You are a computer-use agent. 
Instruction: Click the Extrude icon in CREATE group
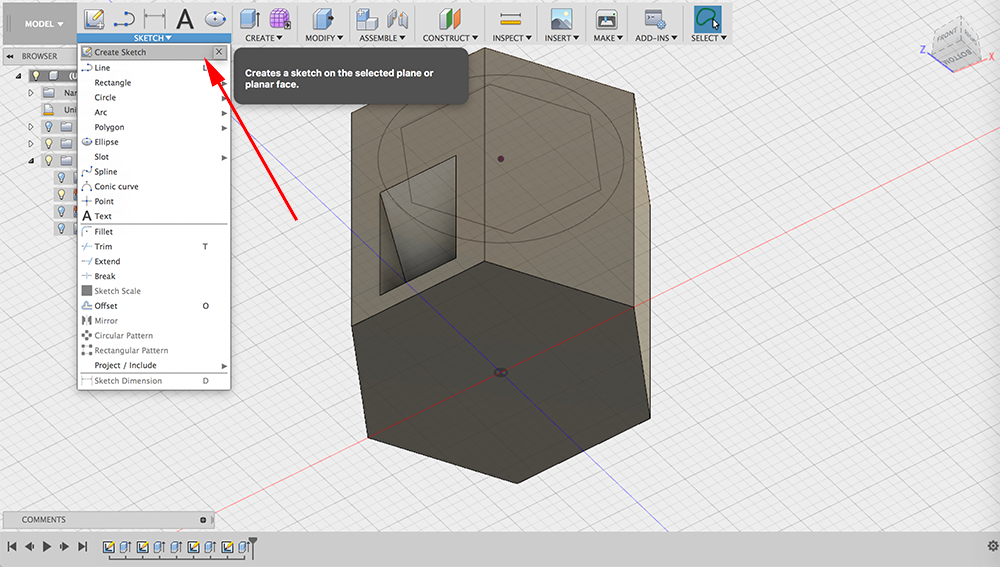[x=250, y=19]
